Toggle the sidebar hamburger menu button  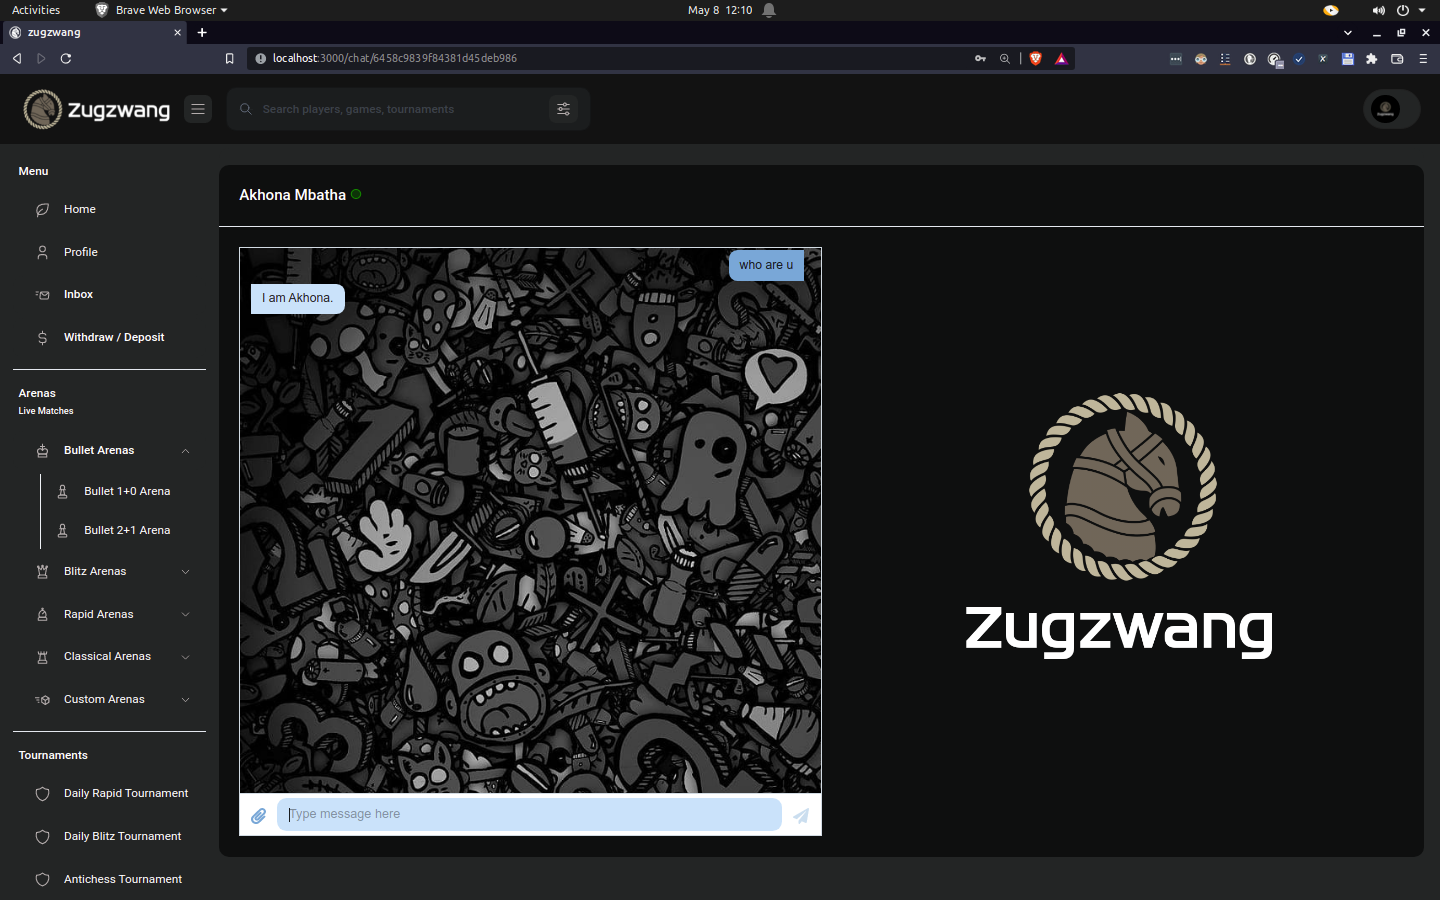point(198,109)
